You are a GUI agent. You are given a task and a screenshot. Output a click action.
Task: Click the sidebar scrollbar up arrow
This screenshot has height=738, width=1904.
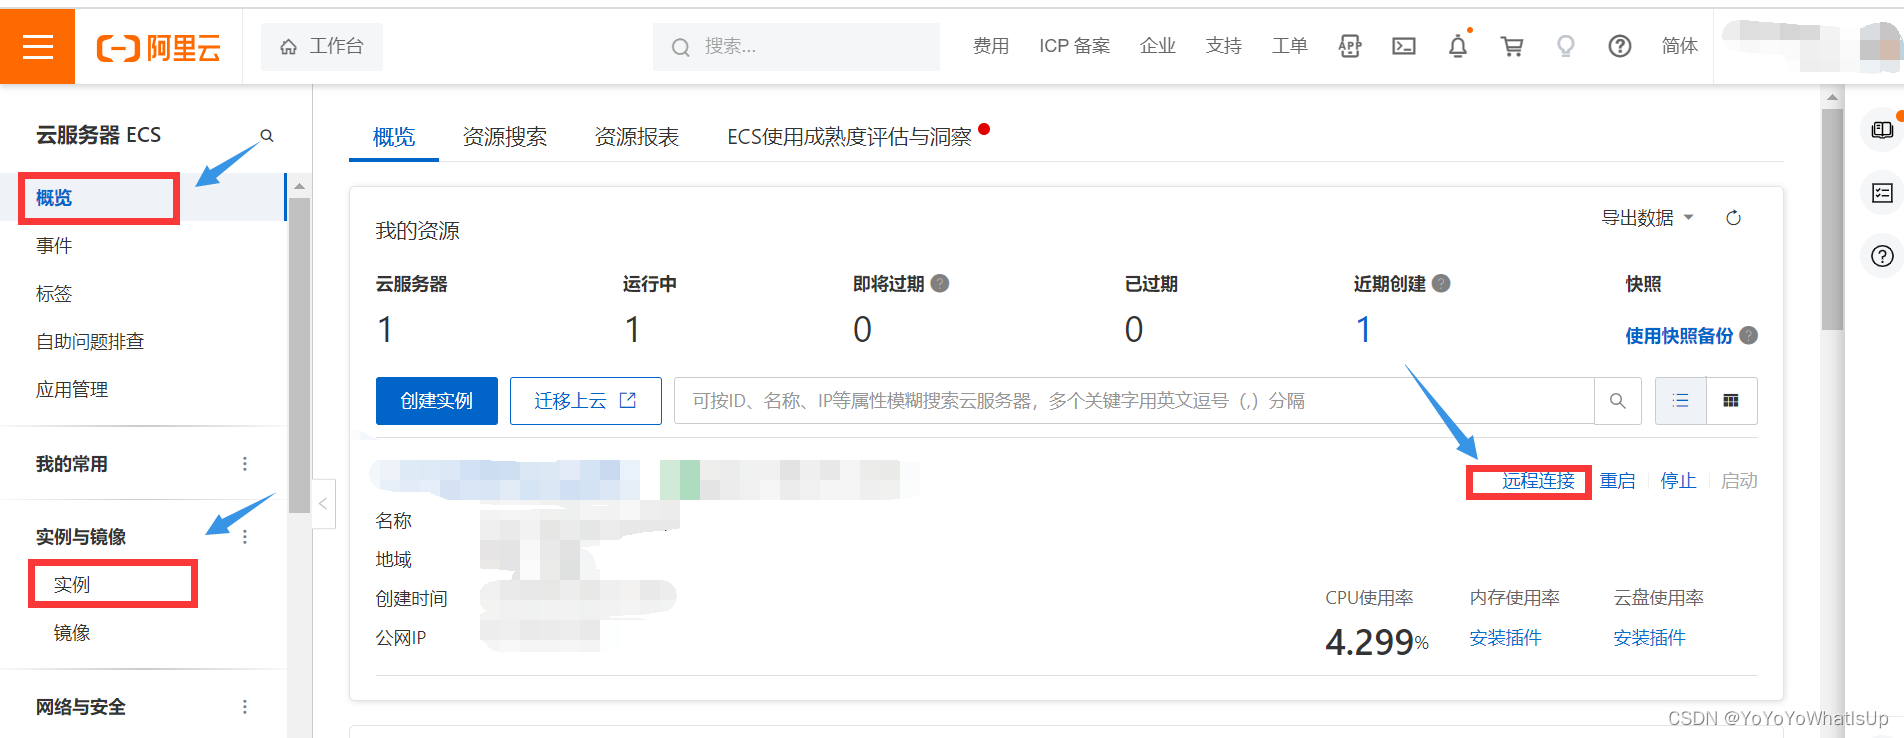(299, 186)
